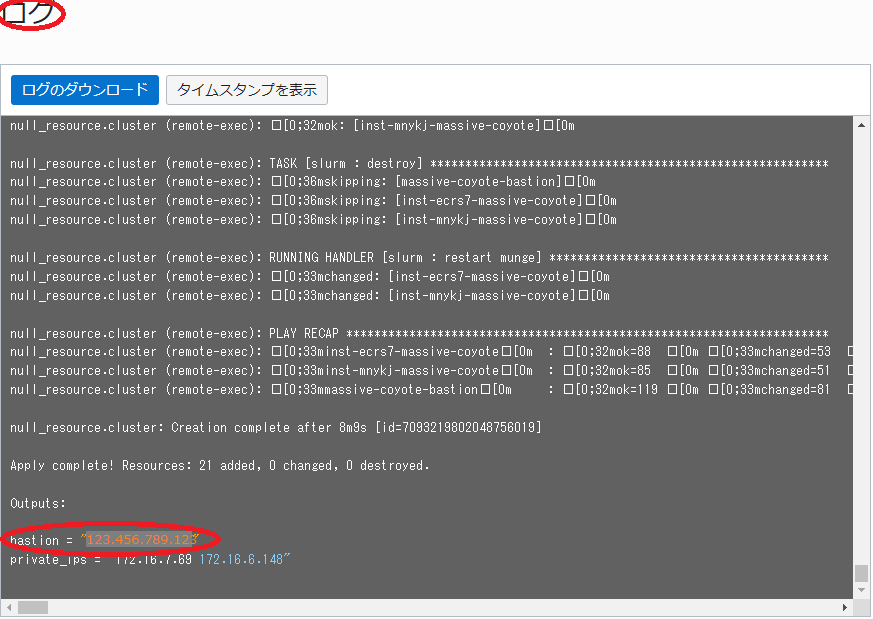Image resolution: width=873 pixels, height=619 pixels.
Task: Click the 'PLAY RECAP' log line
Action: tap(418, 333)
